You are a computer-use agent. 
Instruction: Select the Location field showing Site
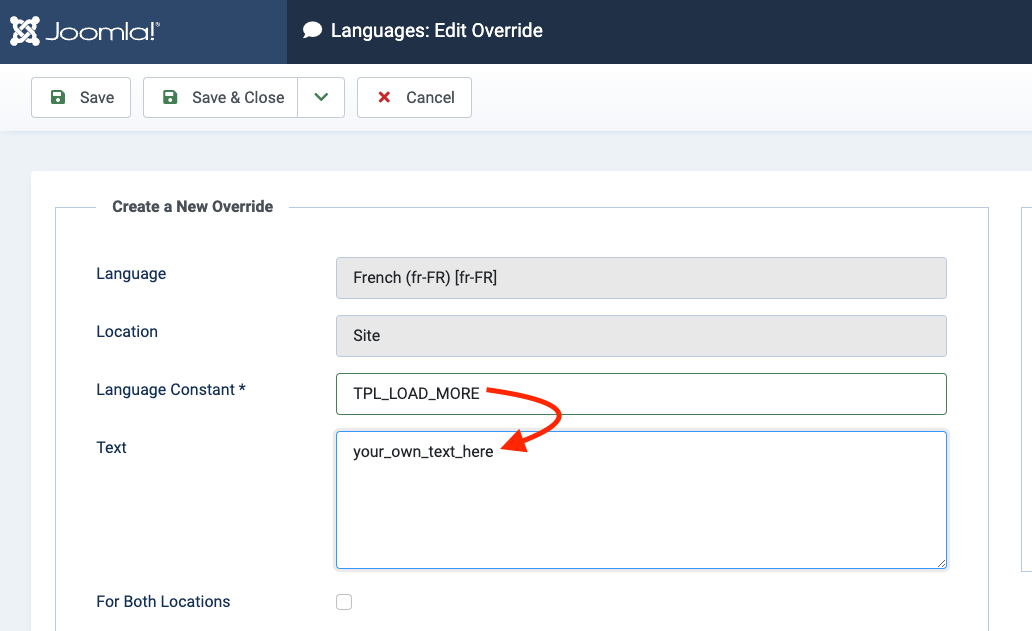coord(641,336)
